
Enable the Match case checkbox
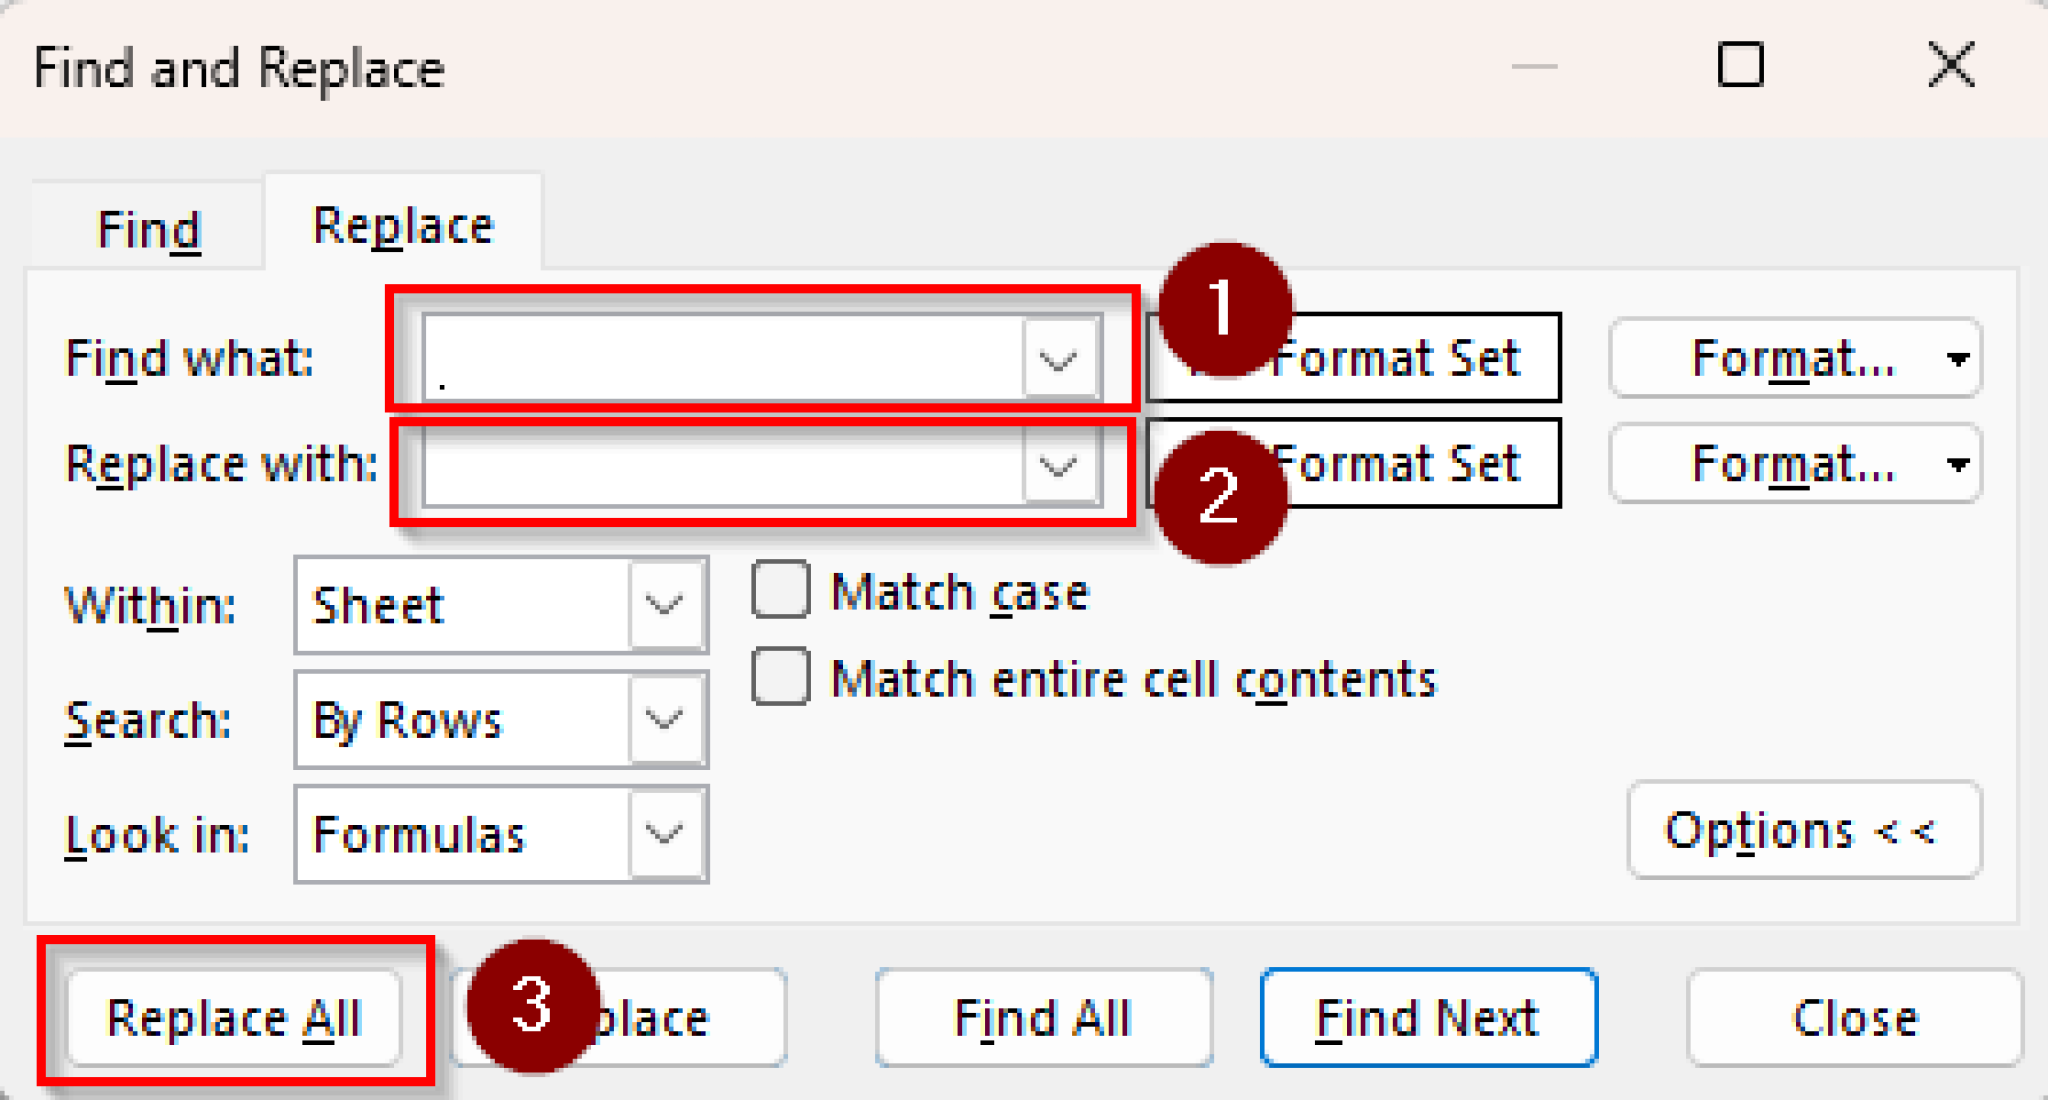pyautogui.click(x=781, y=590)
